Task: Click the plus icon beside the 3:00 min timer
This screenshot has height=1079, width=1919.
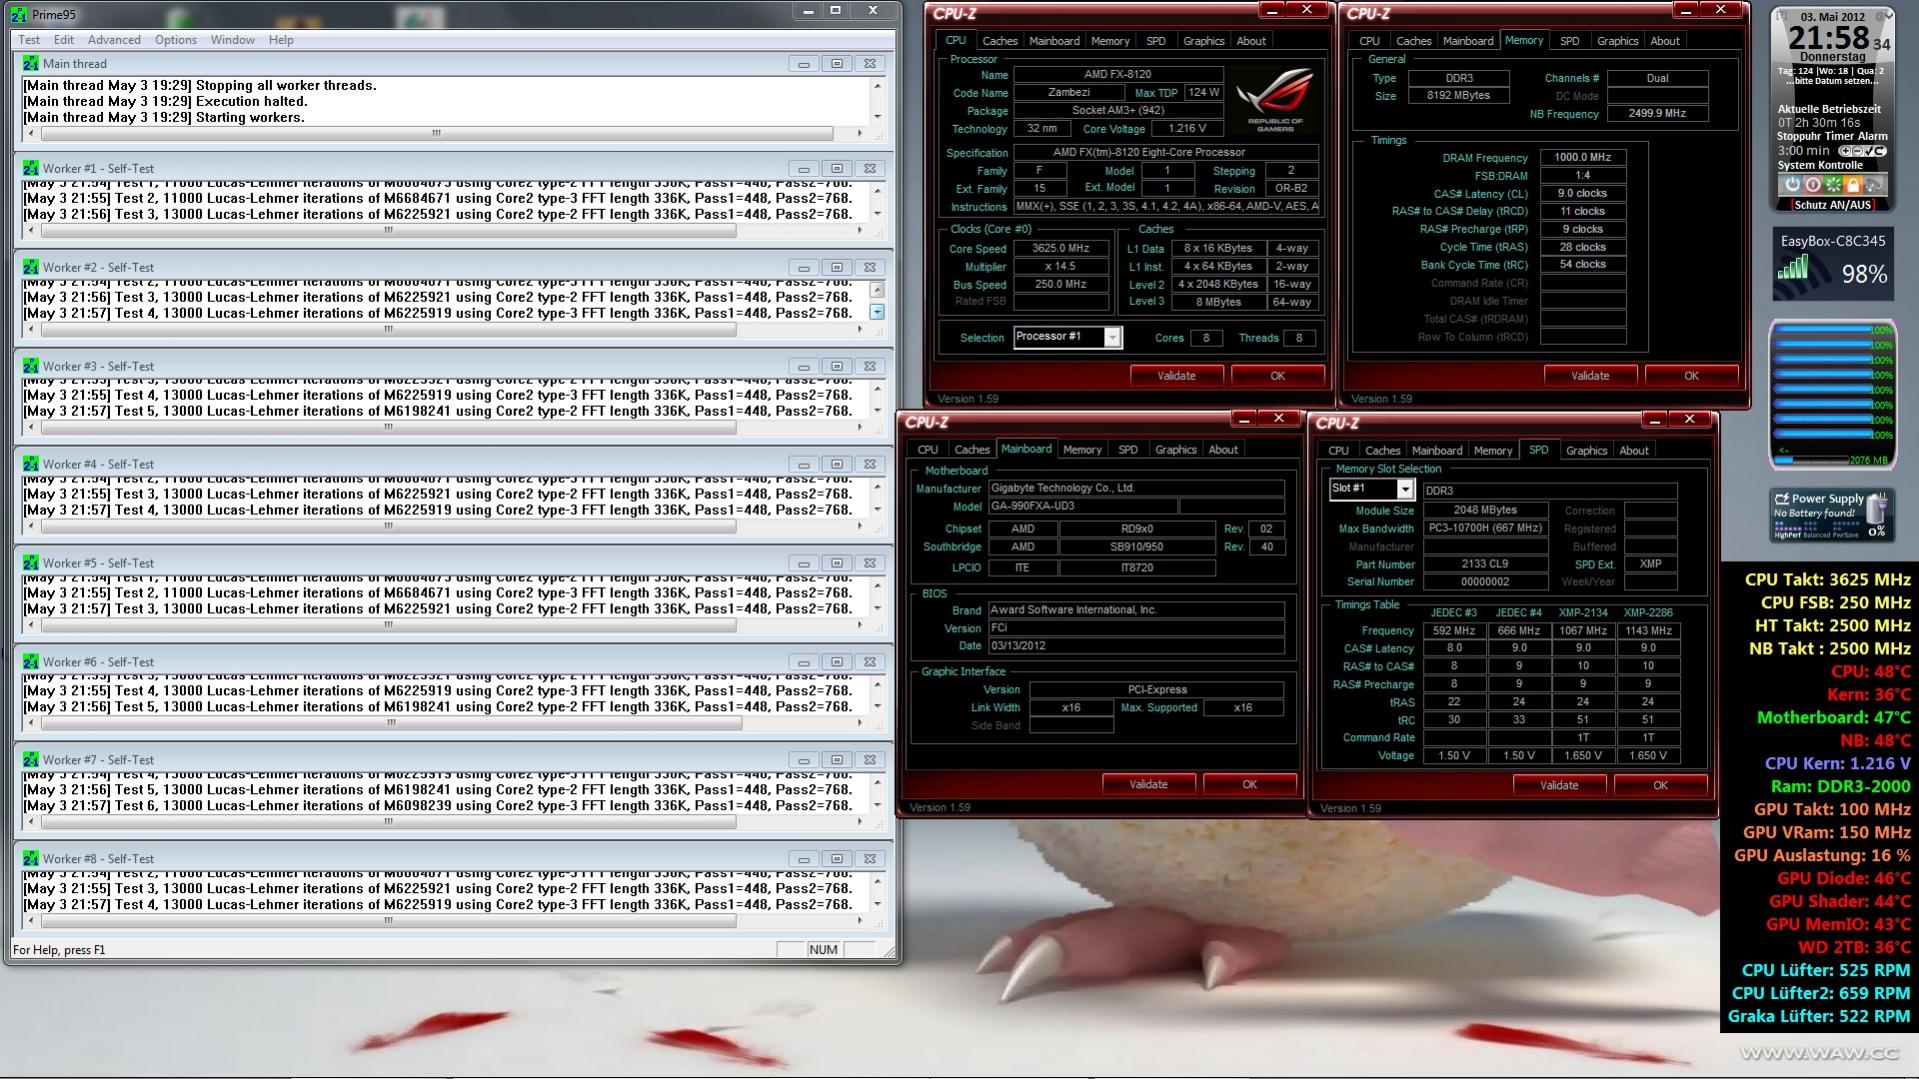Action: [x=1845, y=151]
